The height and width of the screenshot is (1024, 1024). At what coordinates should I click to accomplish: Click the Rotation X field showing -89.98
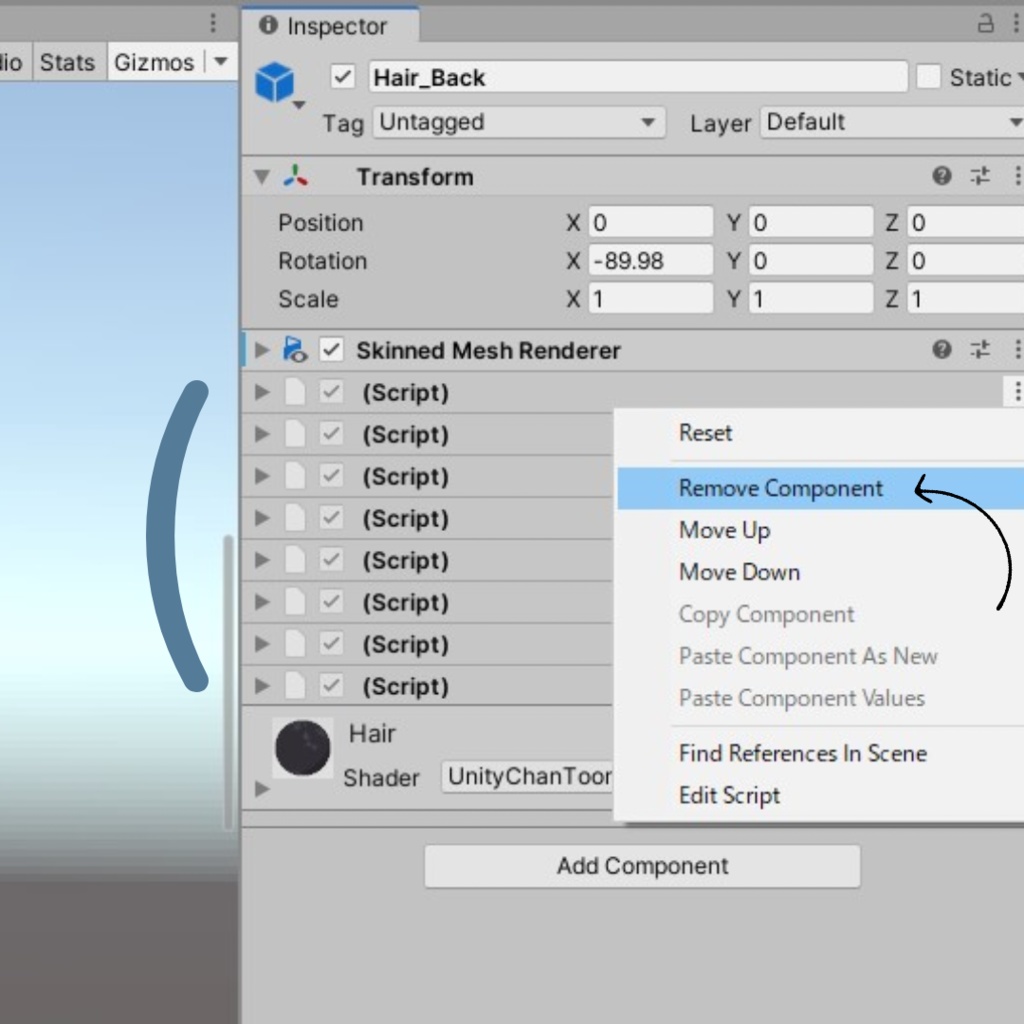(650, 261)
